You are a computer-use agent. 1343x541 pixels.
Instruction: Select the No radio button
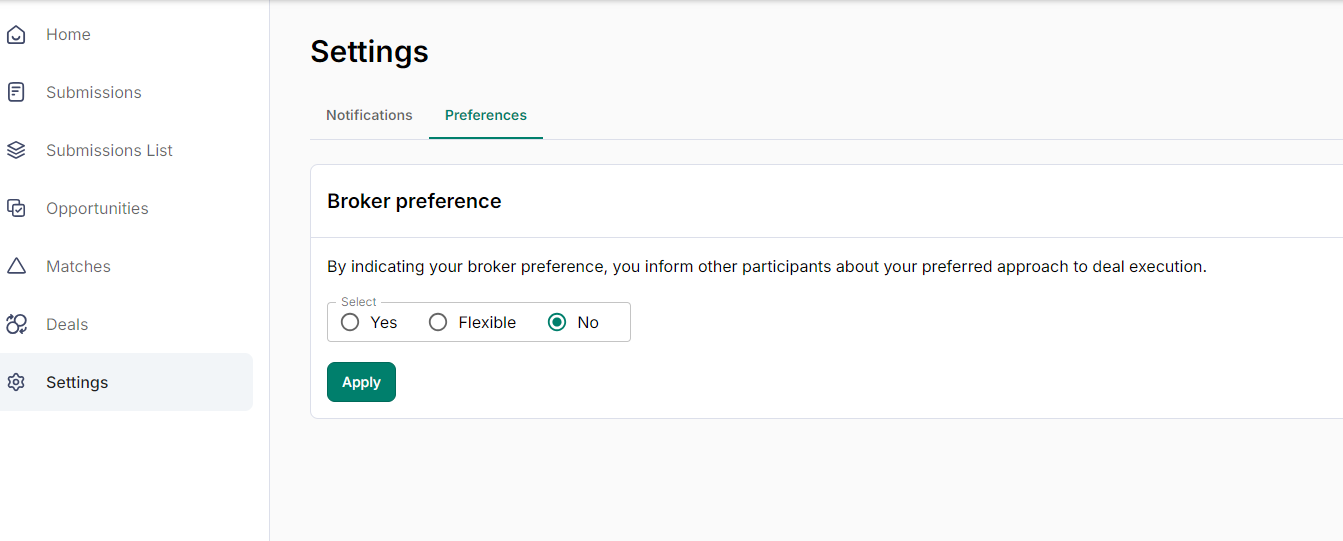557,322
